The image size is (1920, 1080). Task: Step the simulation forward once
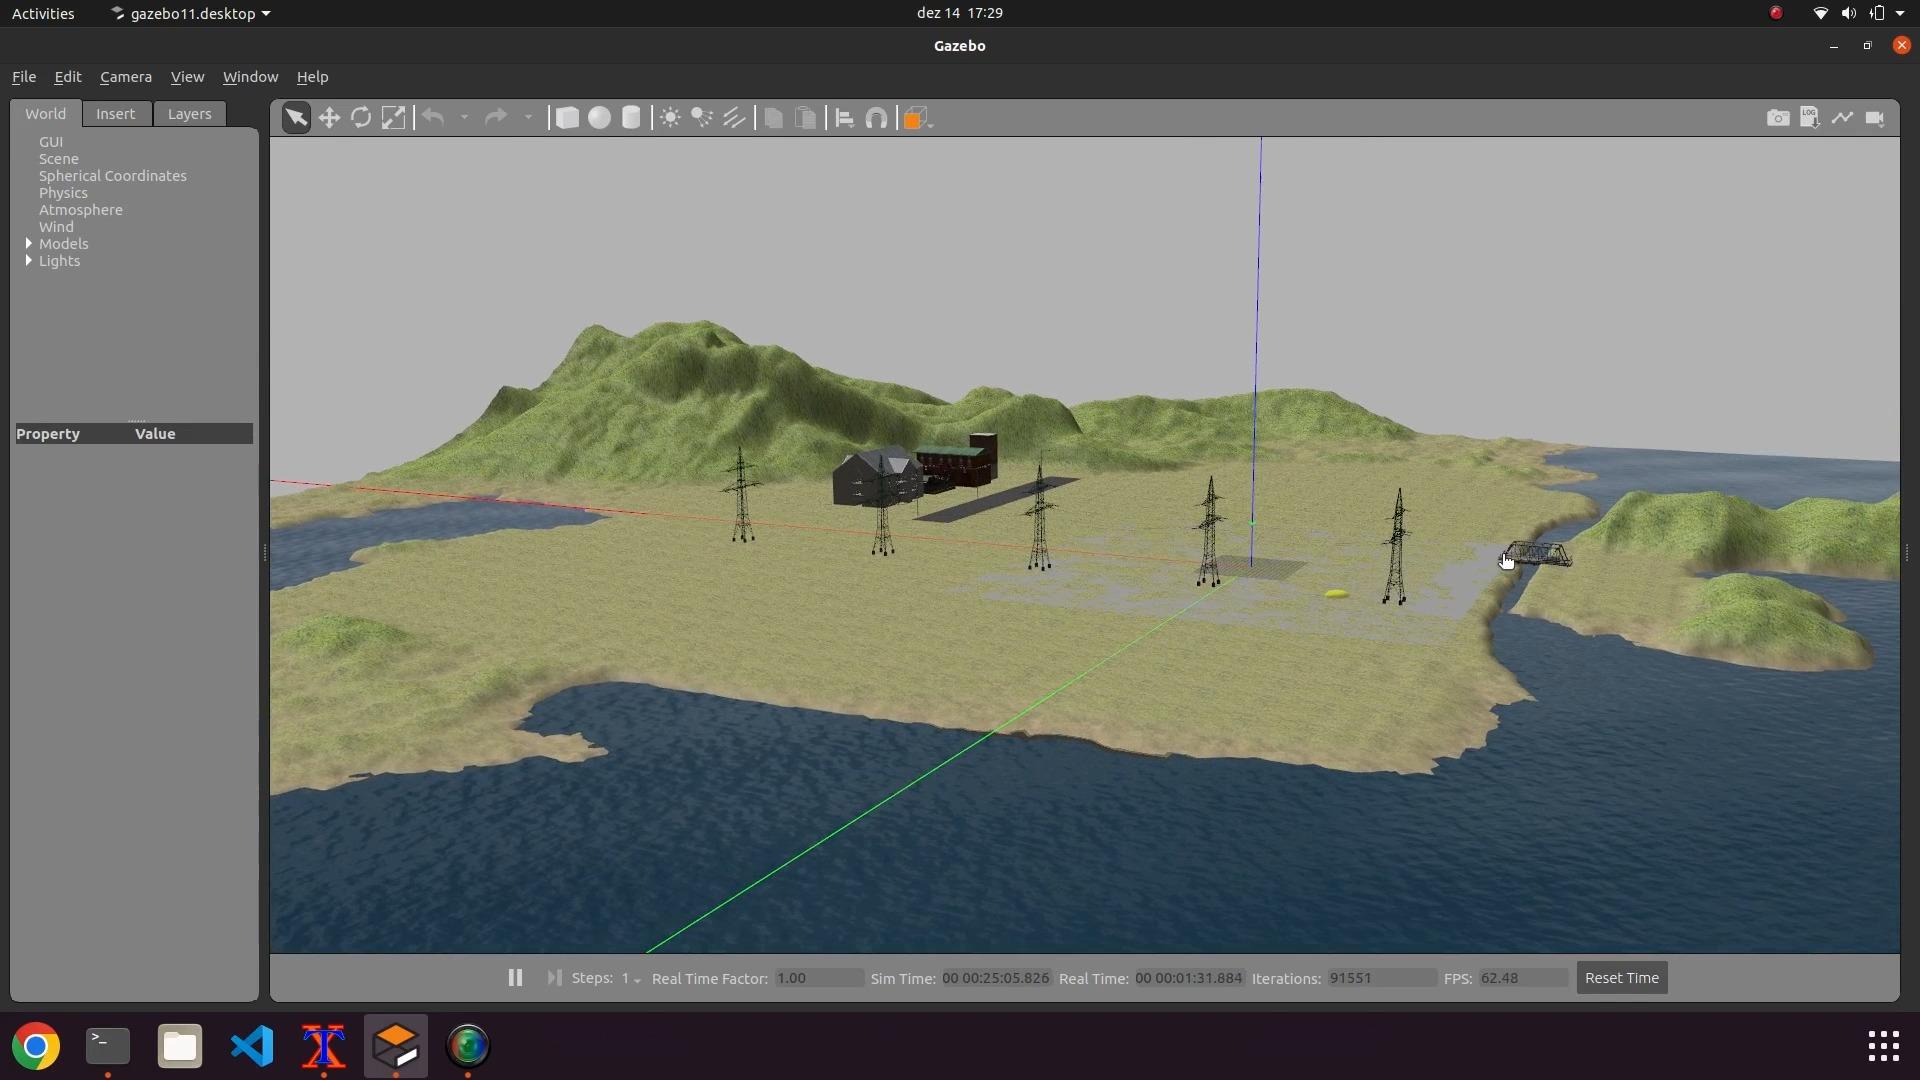point(554,978)
